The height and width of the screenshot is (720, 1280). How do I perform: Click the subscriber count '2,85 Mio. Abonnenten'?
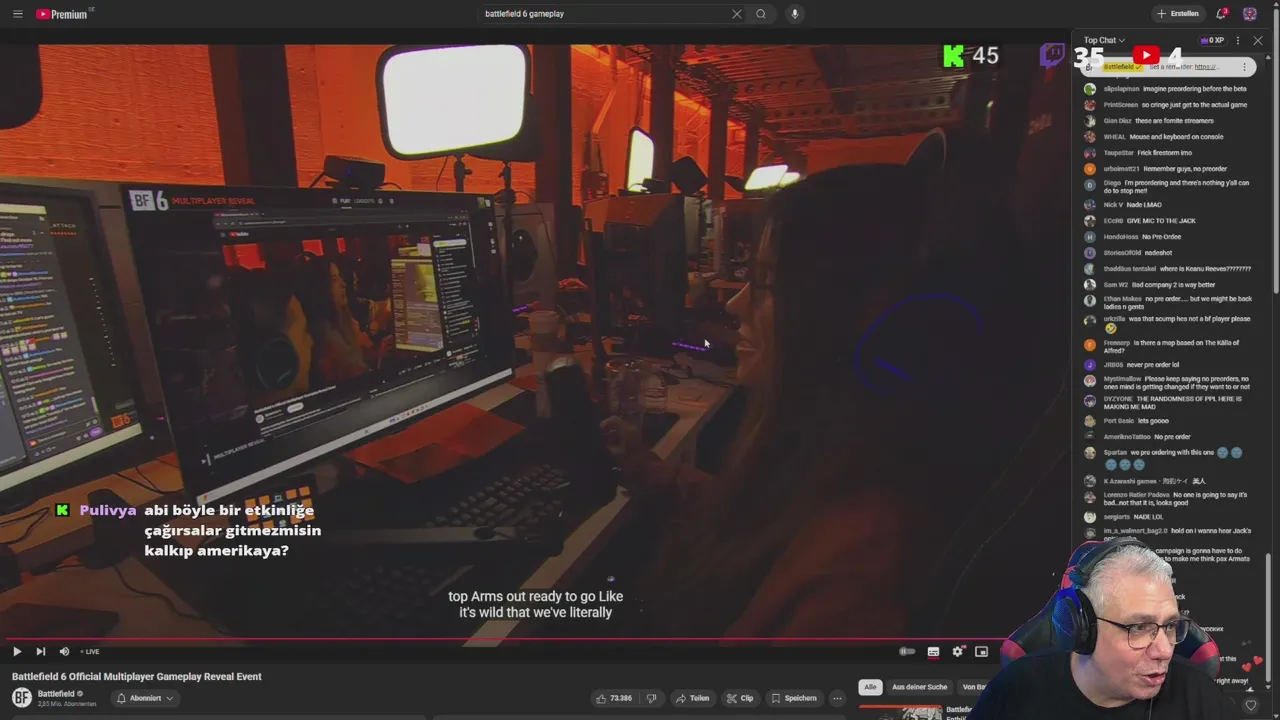click(67, 704)
